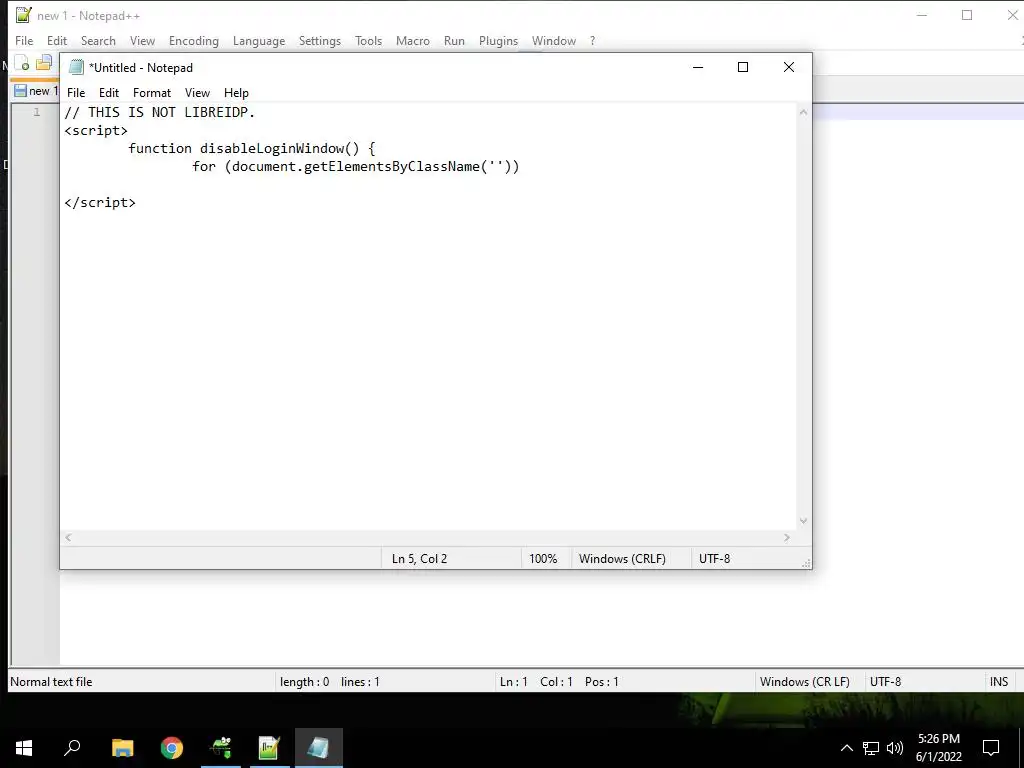Click Notepad horizontal scrollbar left arrow
Image resolution: width=1024 pixels, height=768 pixels.
click(68, 537)
